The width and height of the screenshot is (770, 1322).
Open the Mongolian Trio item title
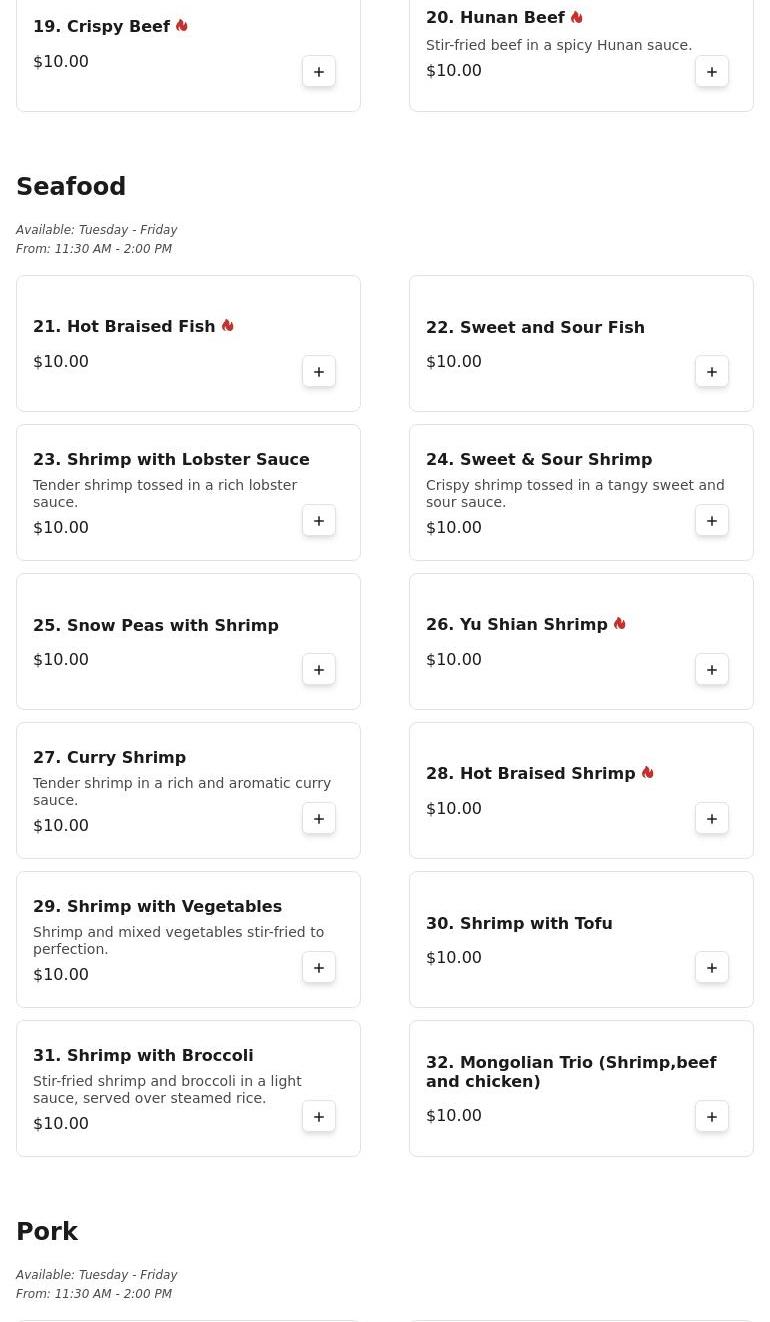[570, 1072]
